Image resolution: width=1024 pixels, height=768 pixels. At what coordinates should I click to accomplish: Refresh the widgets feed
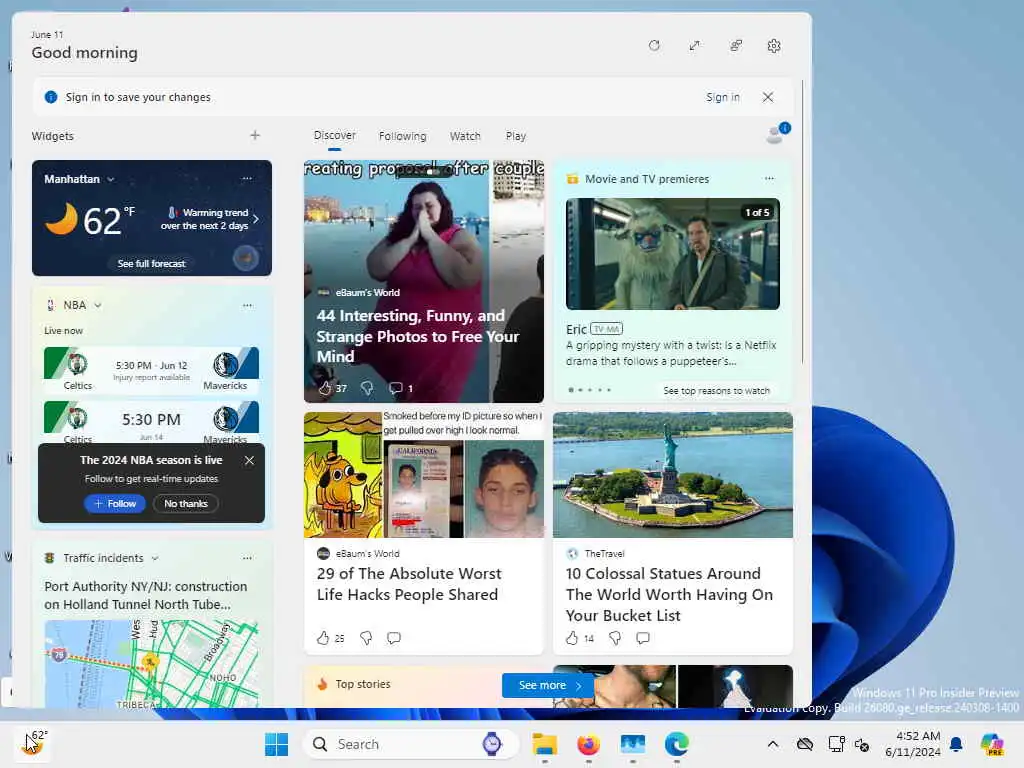(x=654, y=46)
